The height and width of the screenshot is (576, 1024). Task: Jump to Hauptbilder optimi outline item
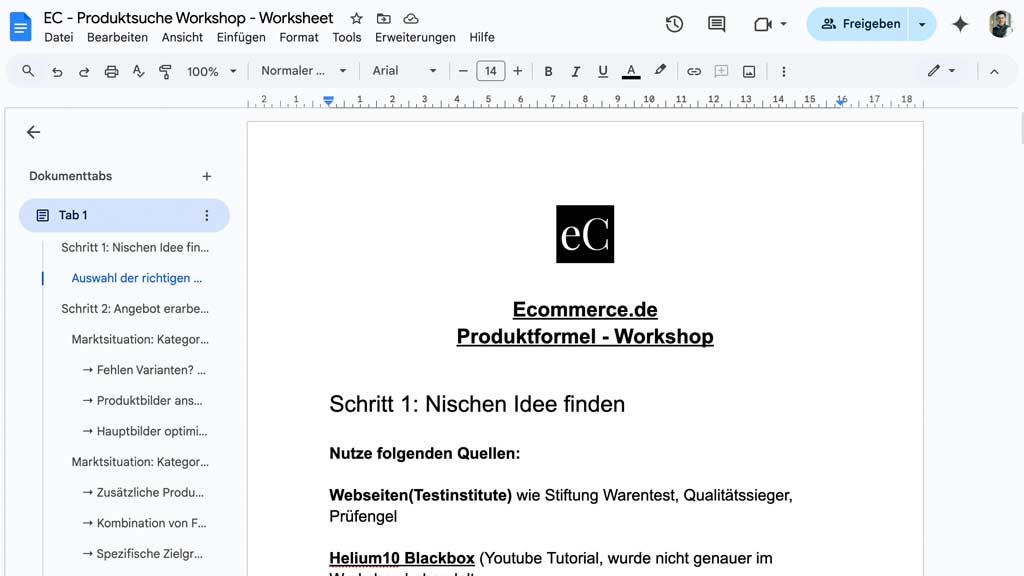144,432
